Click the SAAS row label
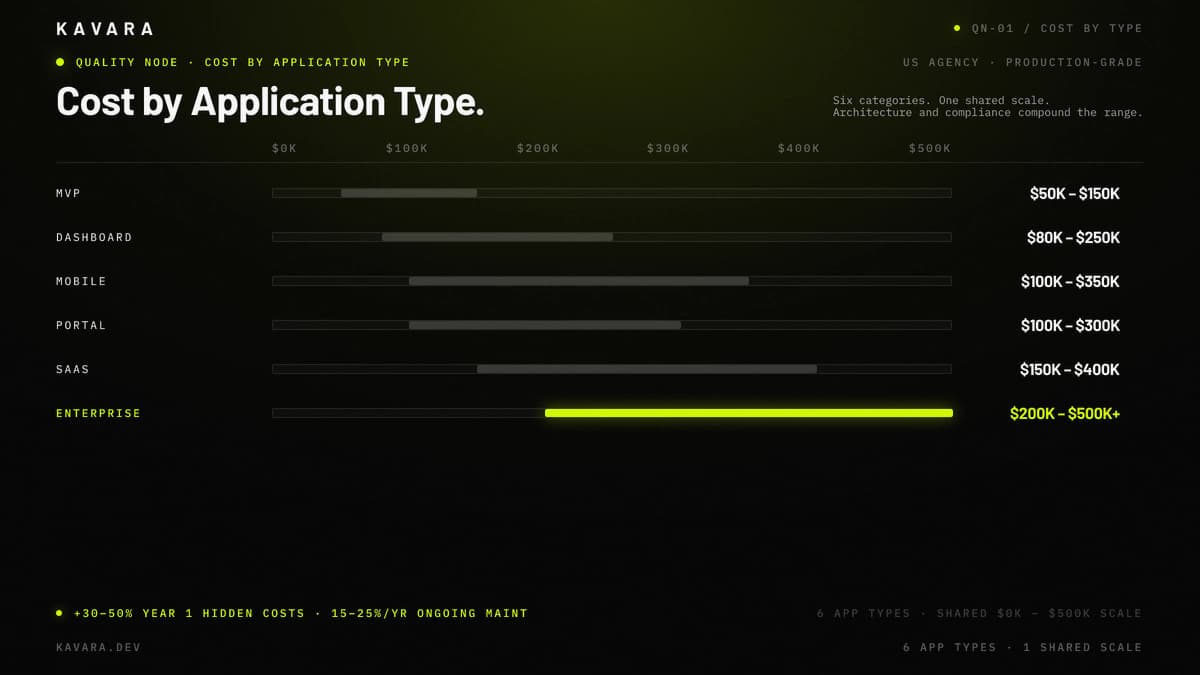1200x675 pixels. click(73, 369)
